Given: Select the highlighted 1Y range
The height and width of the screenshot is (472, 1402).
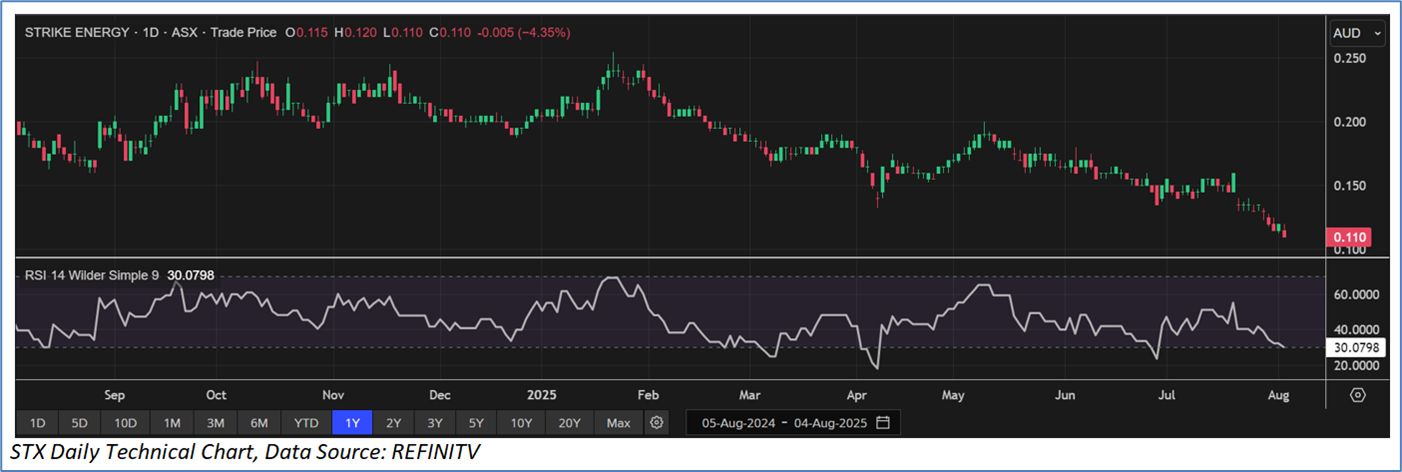Looking at the screenshot, I should pos(351,423).
